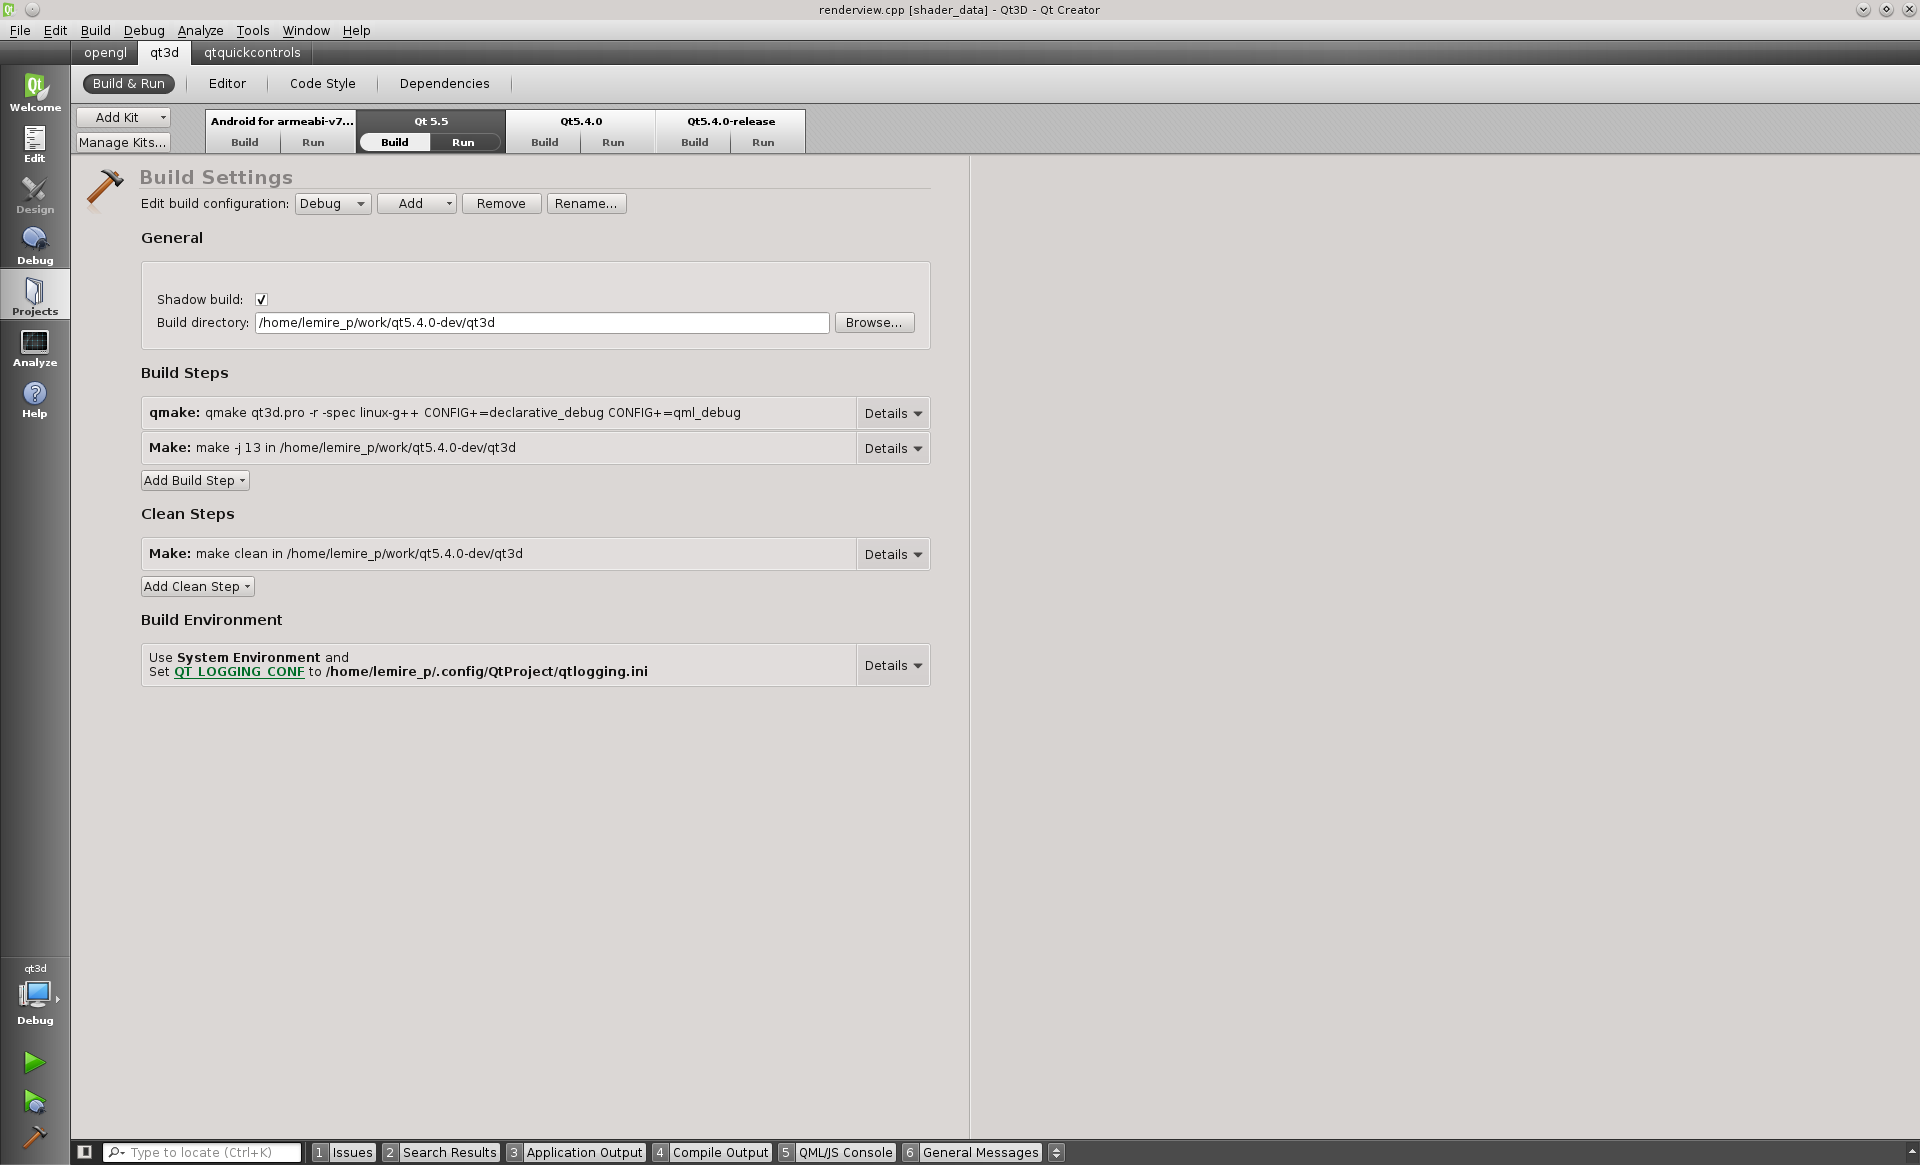The image size is (1920, 1165).
Task: Open Add Build Step dropdown
Action: pyautogui.click(x=195, y=480)
